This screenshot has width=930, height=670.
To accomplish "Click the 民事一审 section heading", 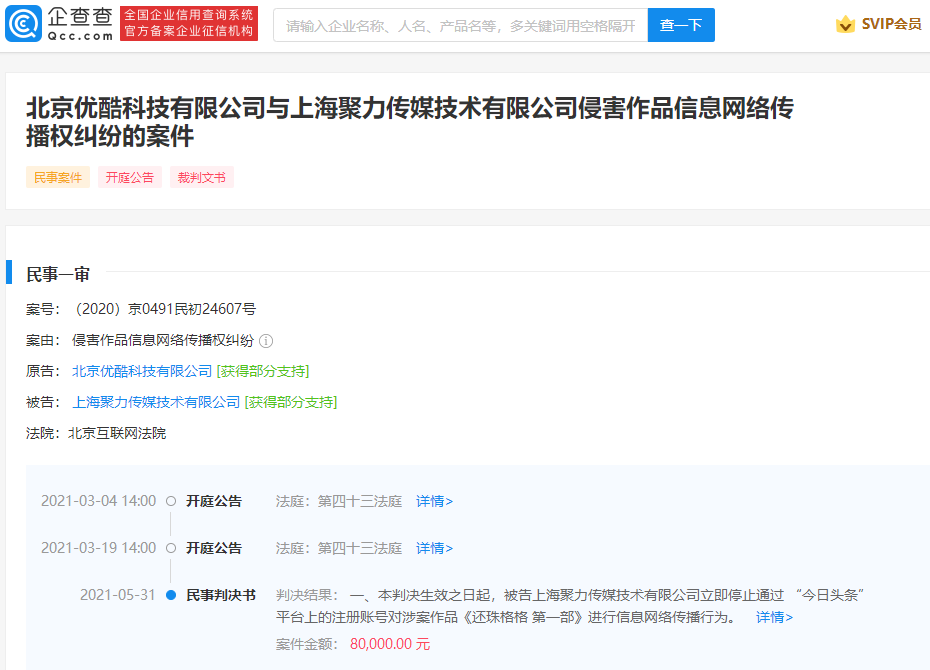I will click(x=58, y=275).
